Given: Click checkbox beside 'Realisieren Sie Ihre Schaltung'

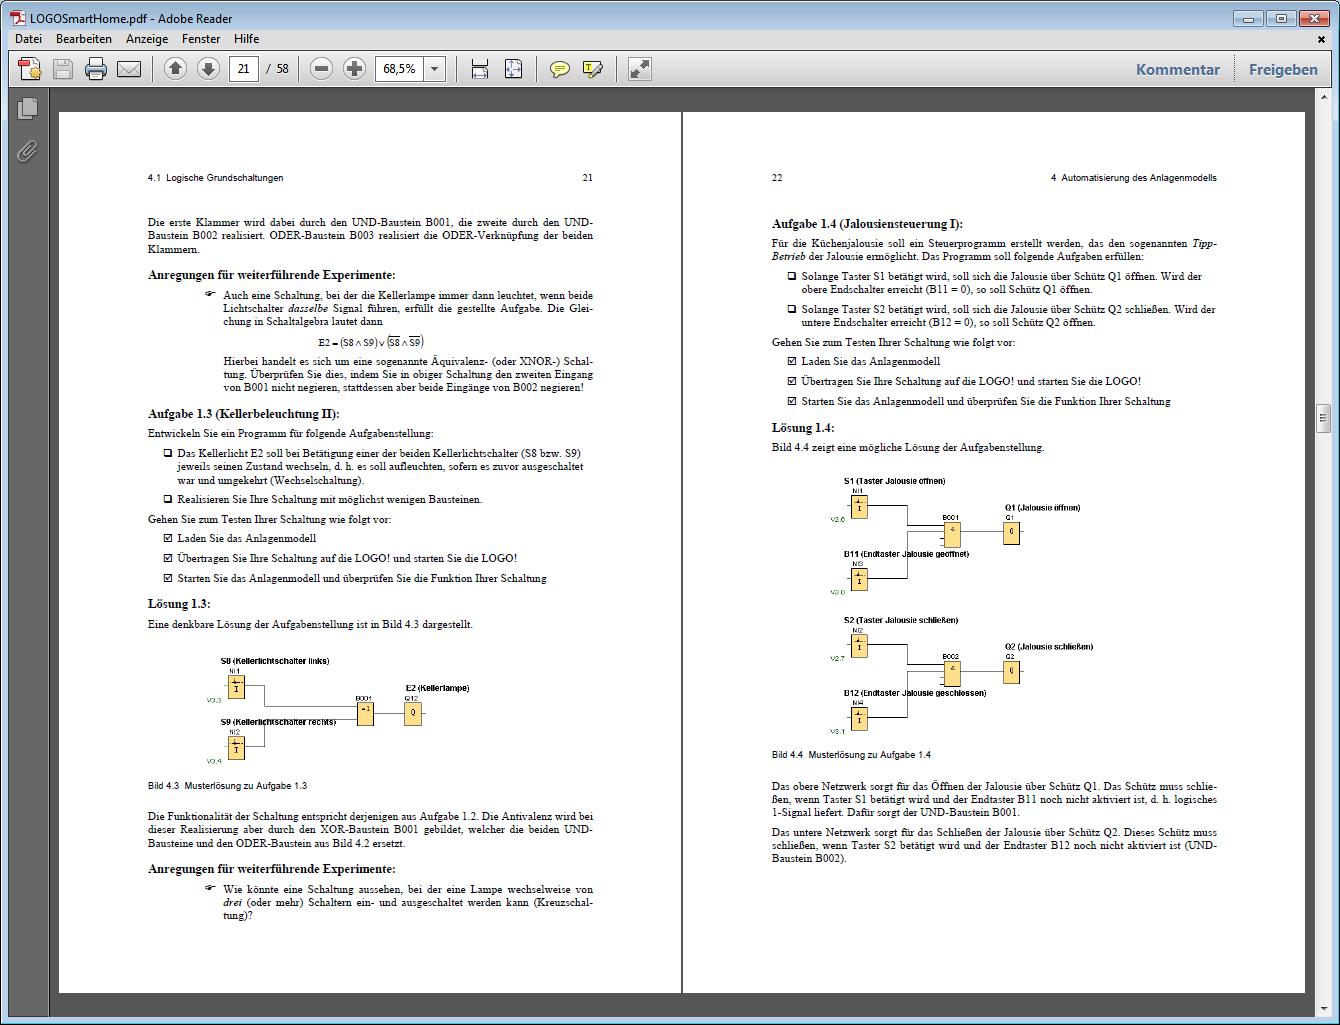Looking at the screenshot, I should 168,499.
